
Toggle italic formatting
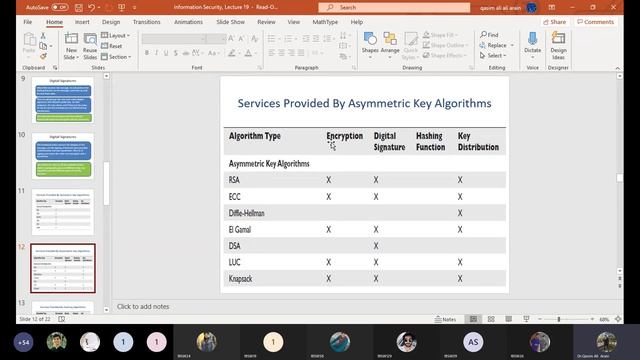[156, 53]
